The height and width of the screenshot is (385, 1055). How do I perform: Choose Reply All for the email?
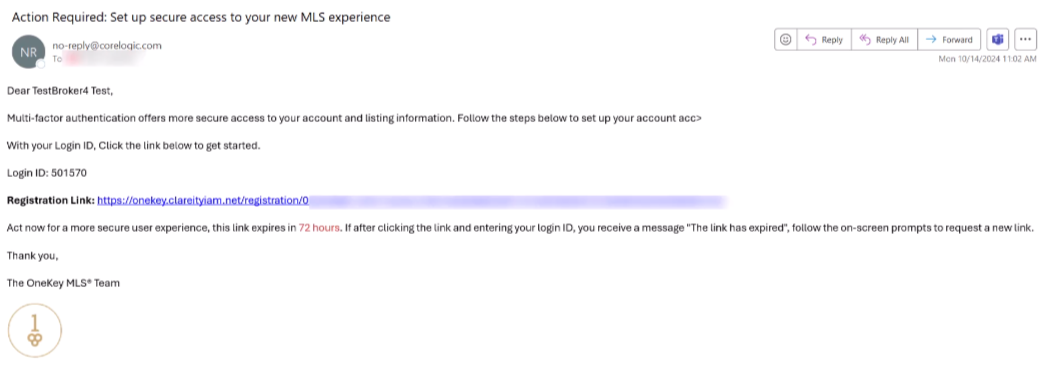(x=885, y=40)
